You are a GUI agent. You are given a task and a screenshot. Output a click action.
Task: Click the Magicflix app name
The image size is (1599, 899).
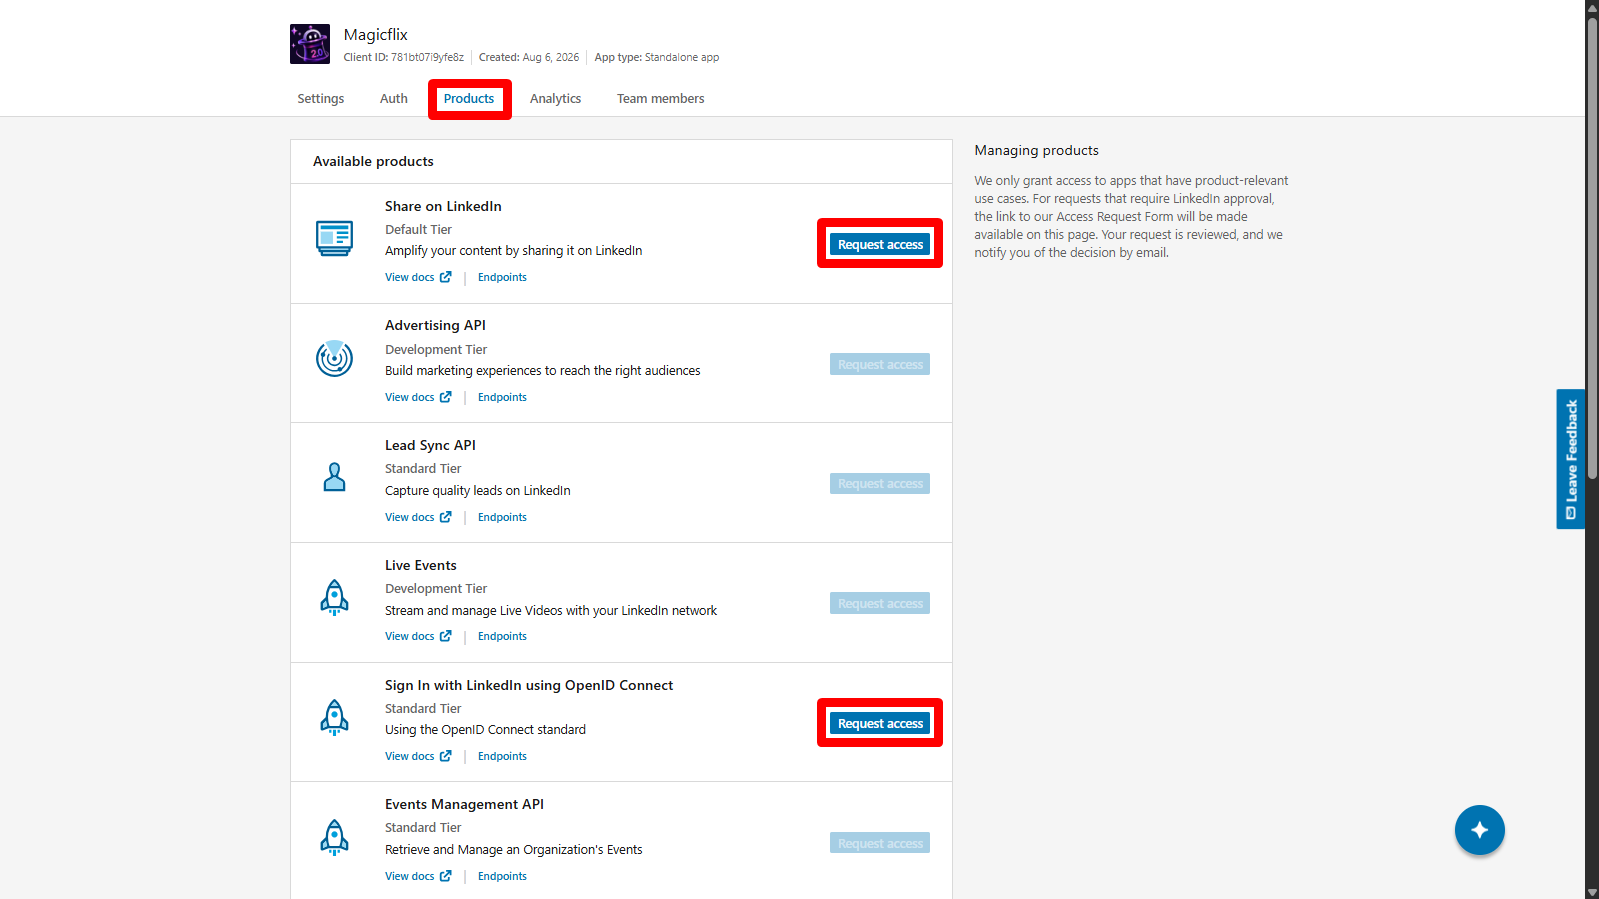click(376, 35)
